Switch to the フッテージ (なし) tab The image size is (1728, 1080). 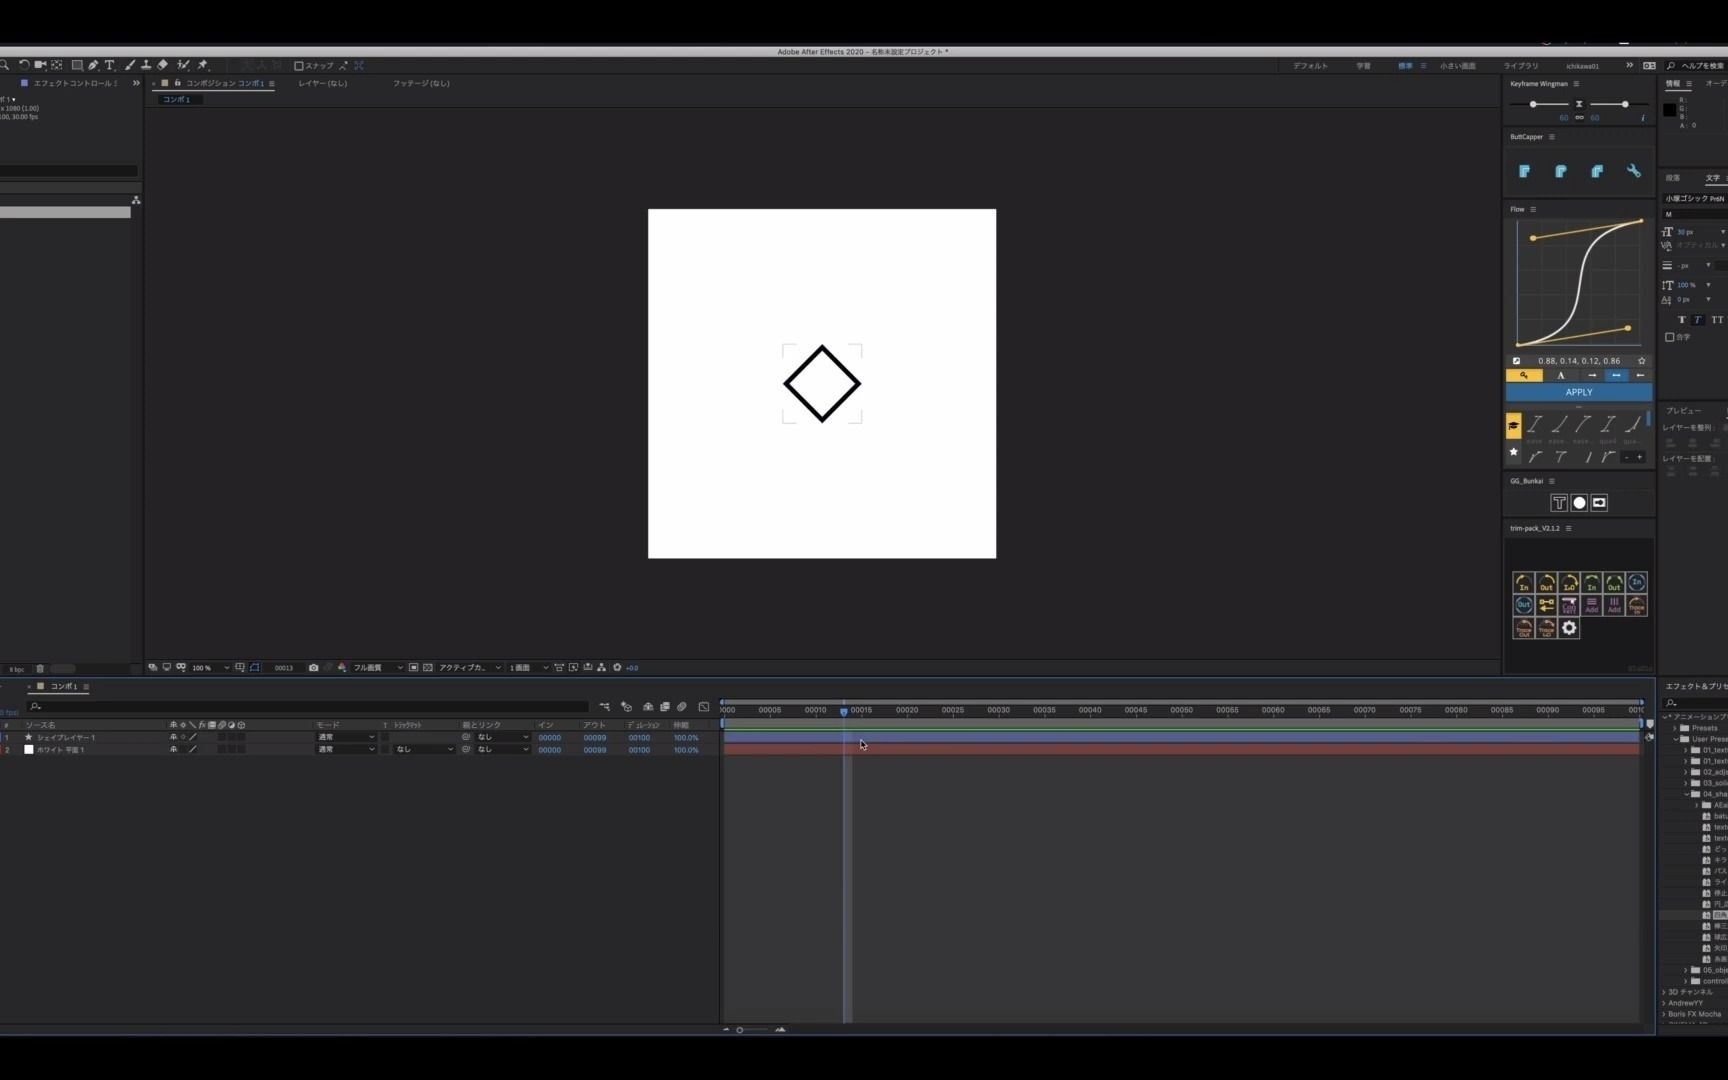pyautogui.click(x=421, y=84)
